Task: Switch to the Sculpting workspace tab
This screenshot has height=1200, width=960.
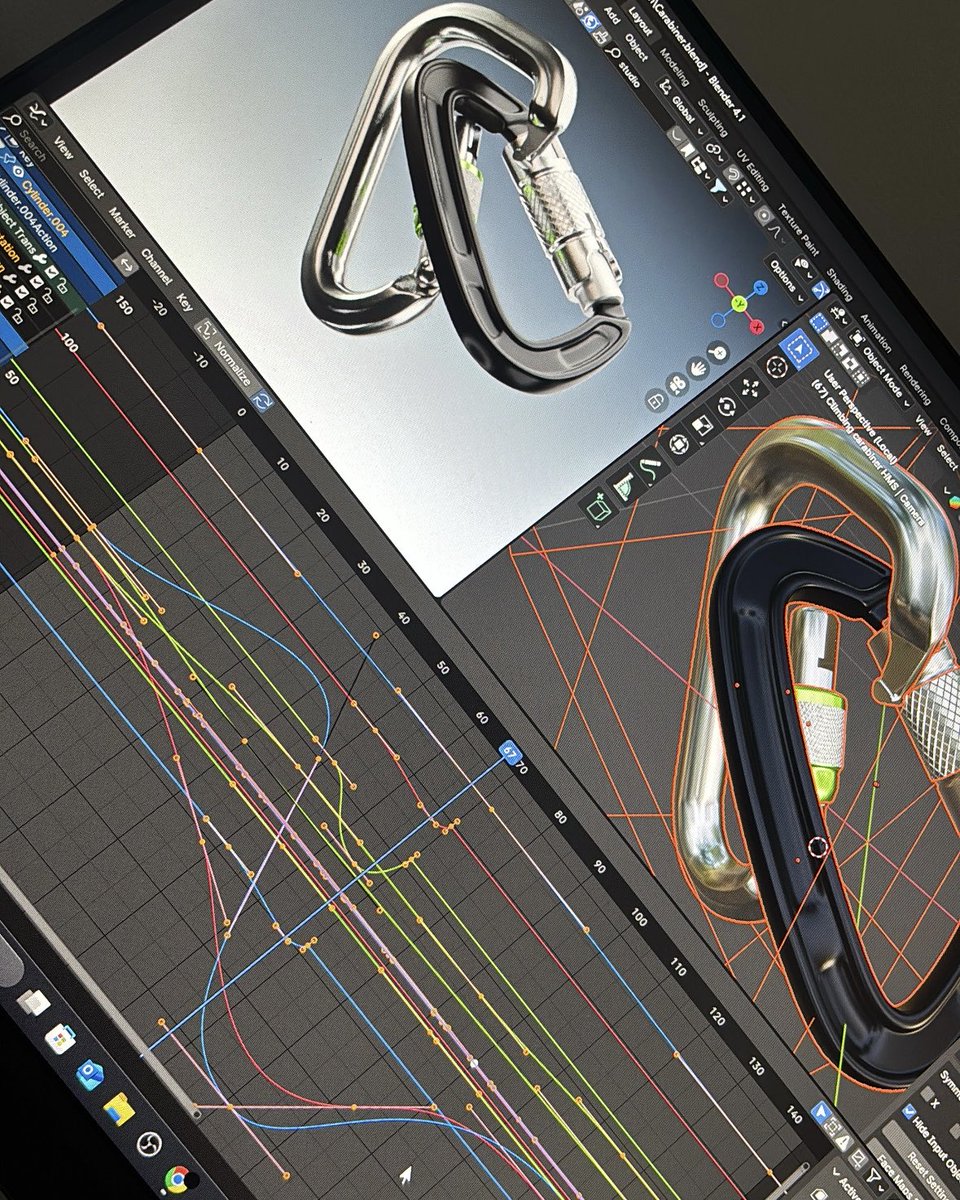Action: coord(712,119)
